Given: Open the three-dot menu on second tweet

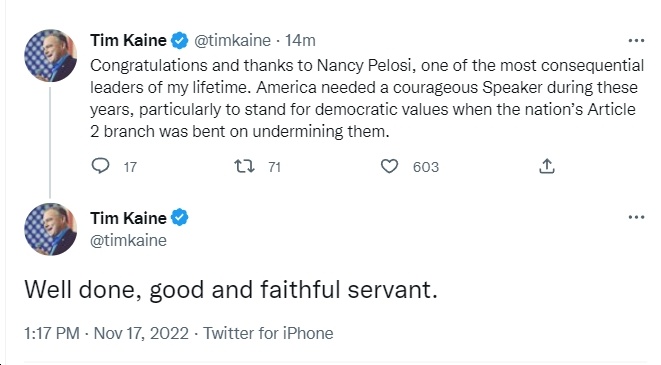Looking at the screenshot, I should (636, 217).
